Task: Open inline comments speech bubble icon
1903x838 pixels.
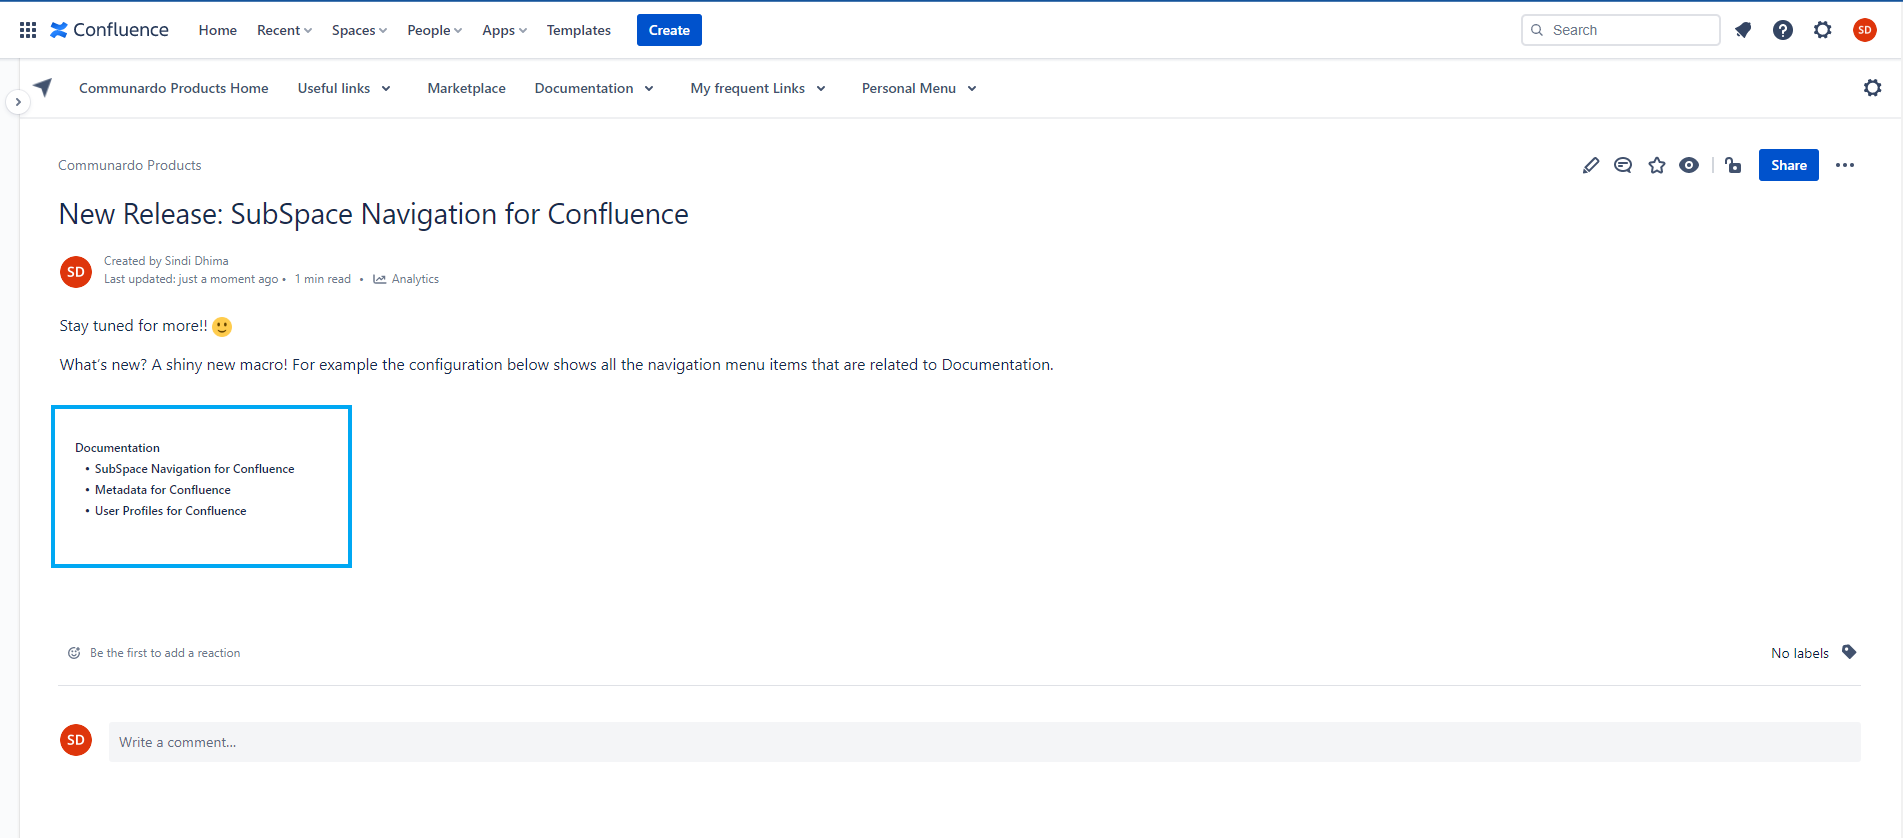Action: (x=1623, y=165)
